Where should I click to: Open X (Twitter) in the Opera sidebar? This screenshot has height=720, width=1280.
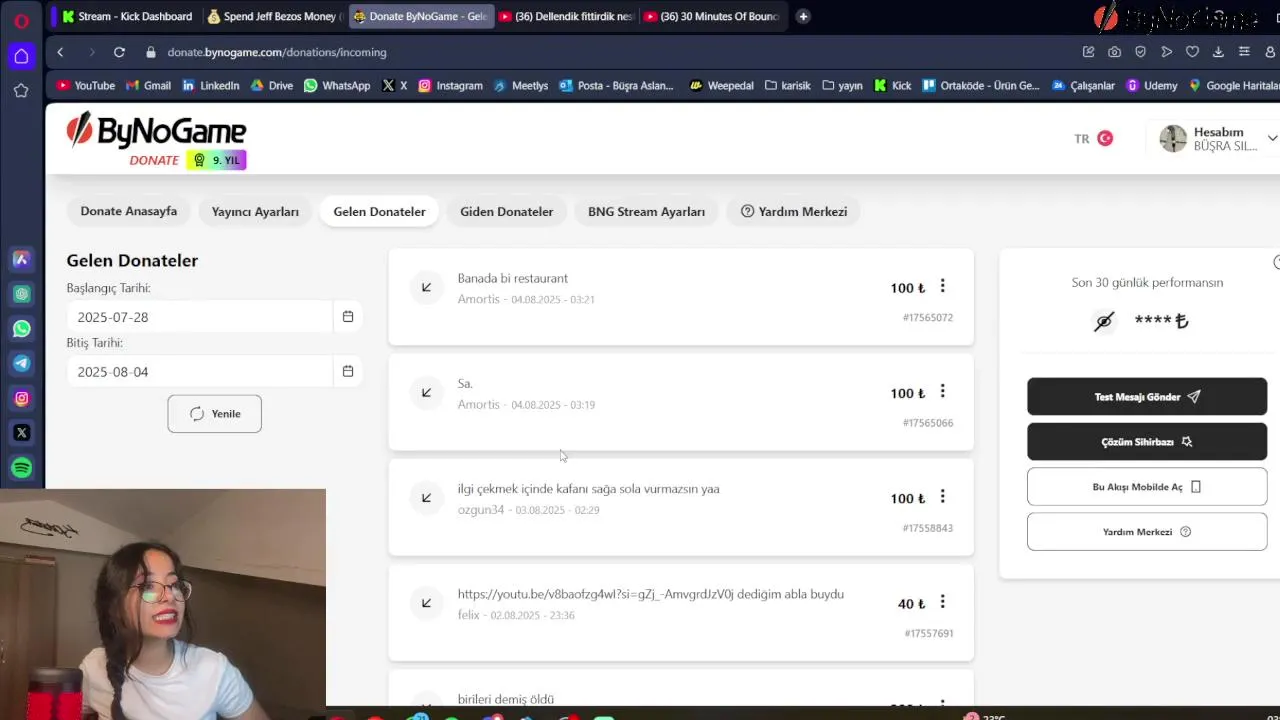pyautogui.click(x=21, y=433)
